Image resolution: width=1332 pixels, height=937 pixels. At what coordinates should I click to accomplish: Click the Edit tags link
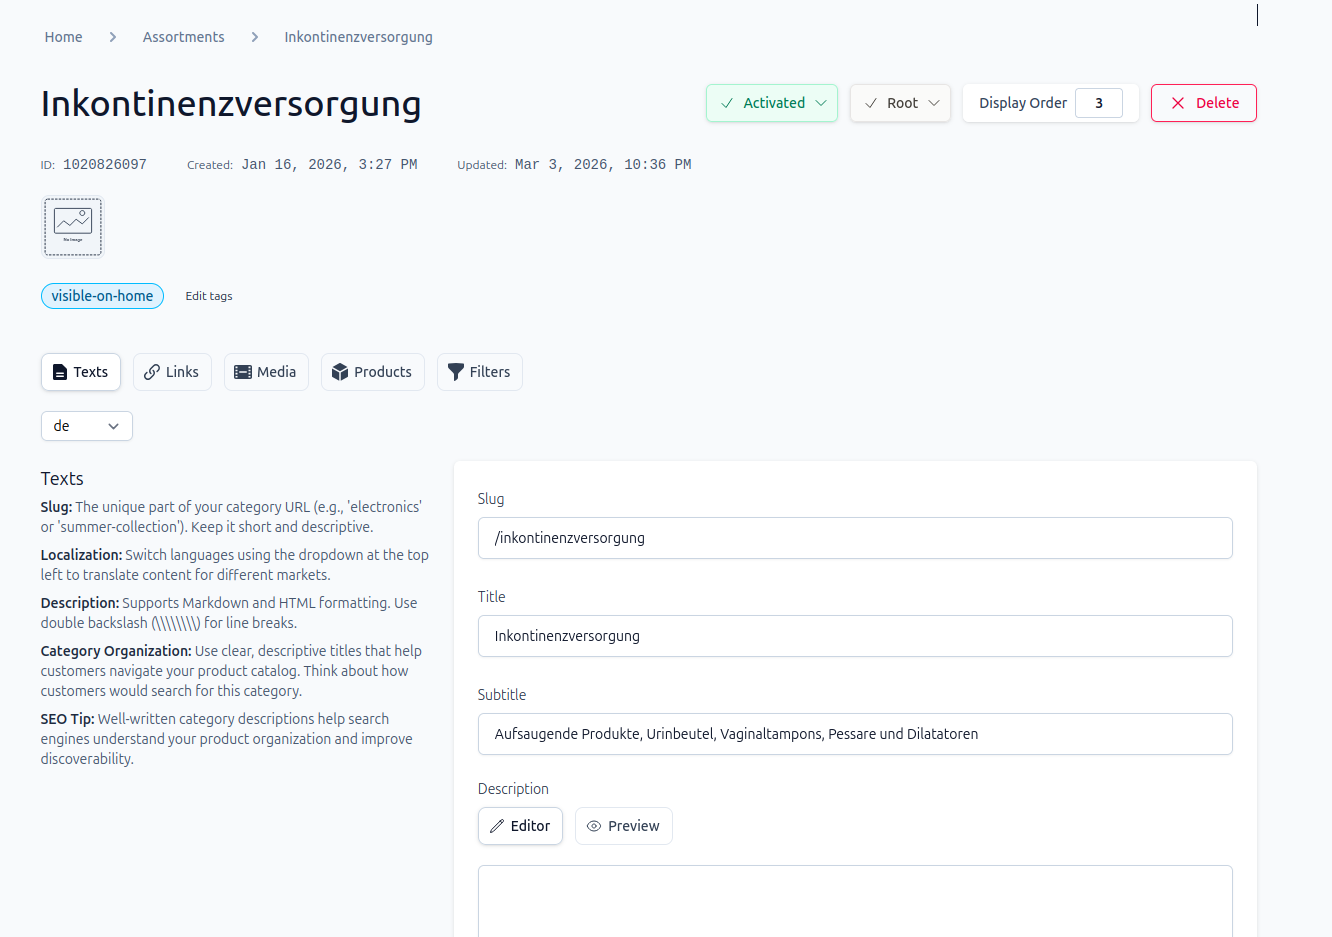pyautogui.click(x=209, y=296)
